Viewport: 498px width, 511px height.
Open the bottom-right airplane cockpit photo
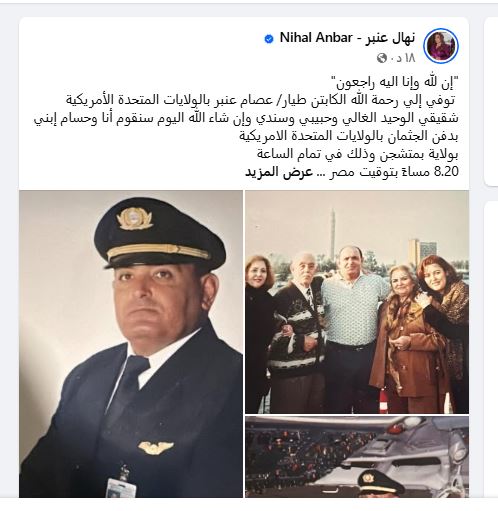(357, 457)
